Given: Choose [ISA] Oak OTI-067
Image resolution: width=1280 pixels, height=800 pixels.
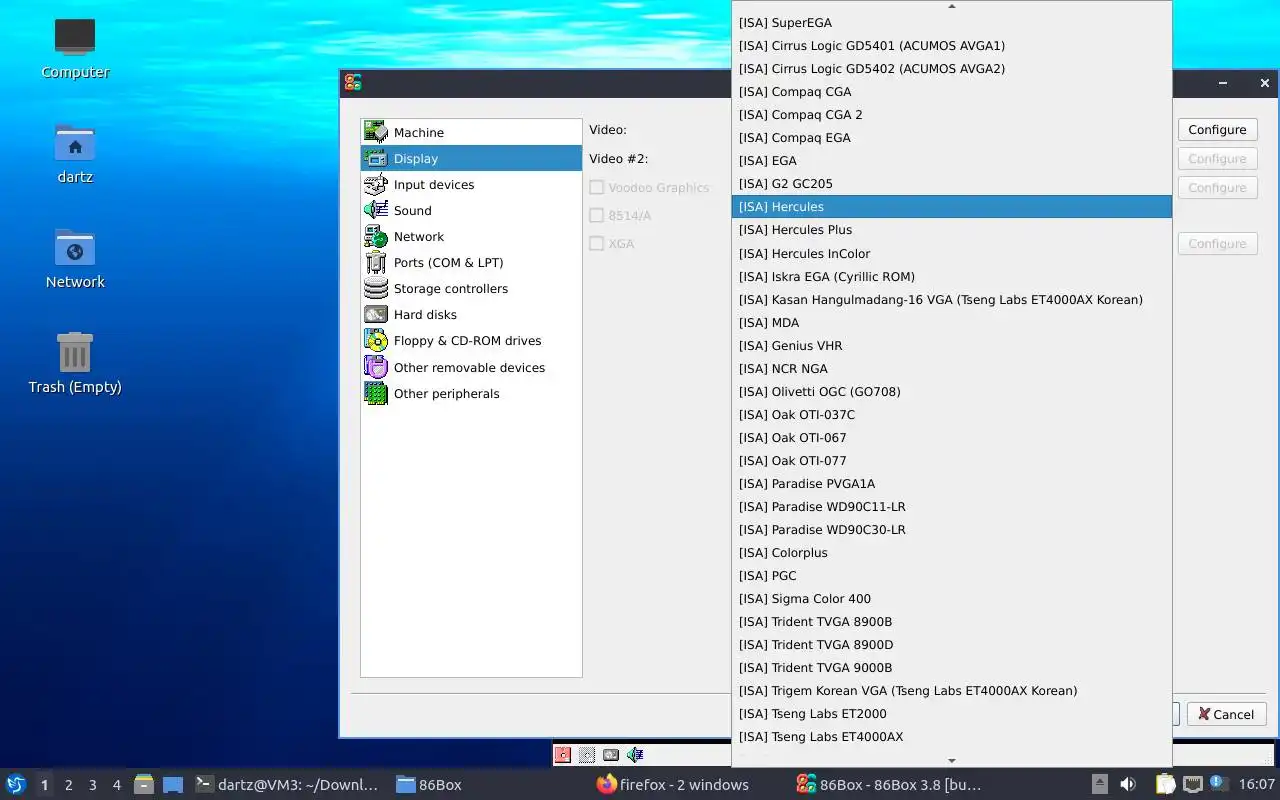Looking at the screenshot, I should tap(952, 437).
